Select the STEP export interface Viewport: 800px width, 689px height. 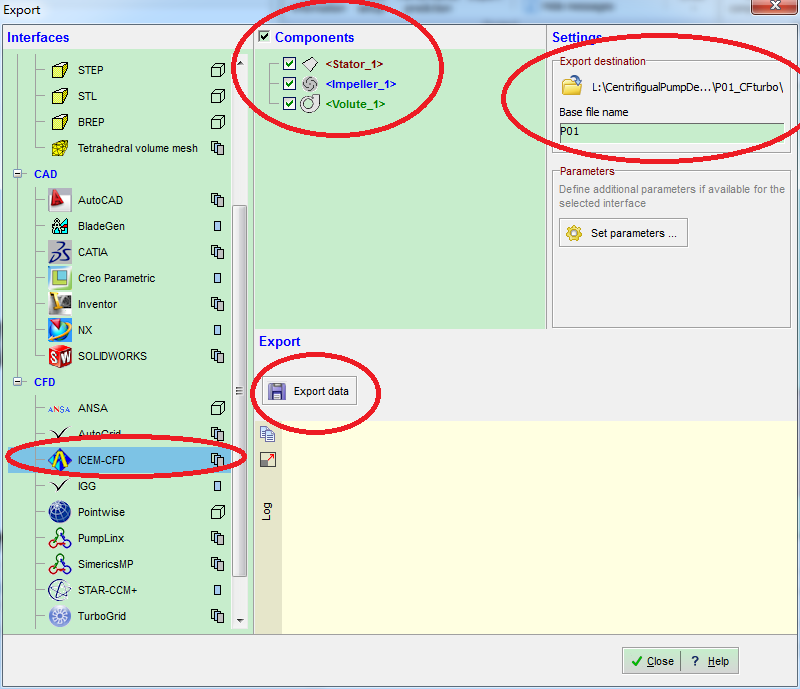(x=90, y=70)
